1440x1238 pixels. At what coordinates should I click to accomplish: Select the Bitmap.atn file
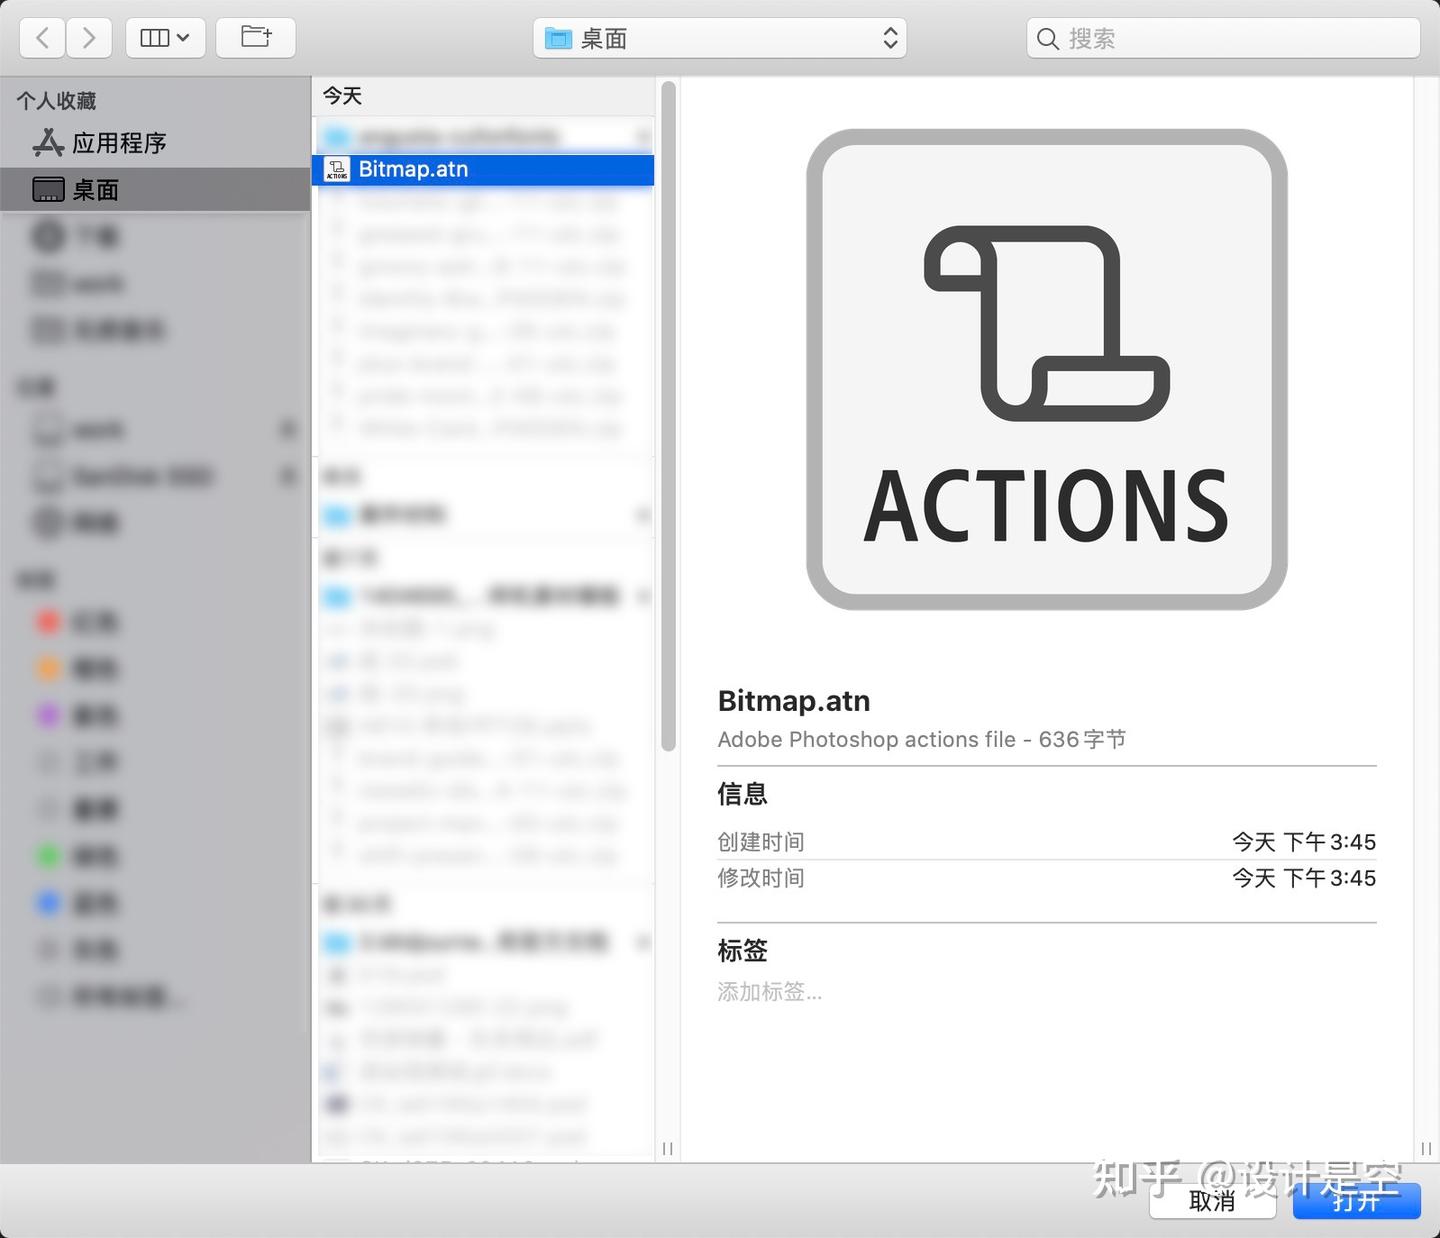484,169
